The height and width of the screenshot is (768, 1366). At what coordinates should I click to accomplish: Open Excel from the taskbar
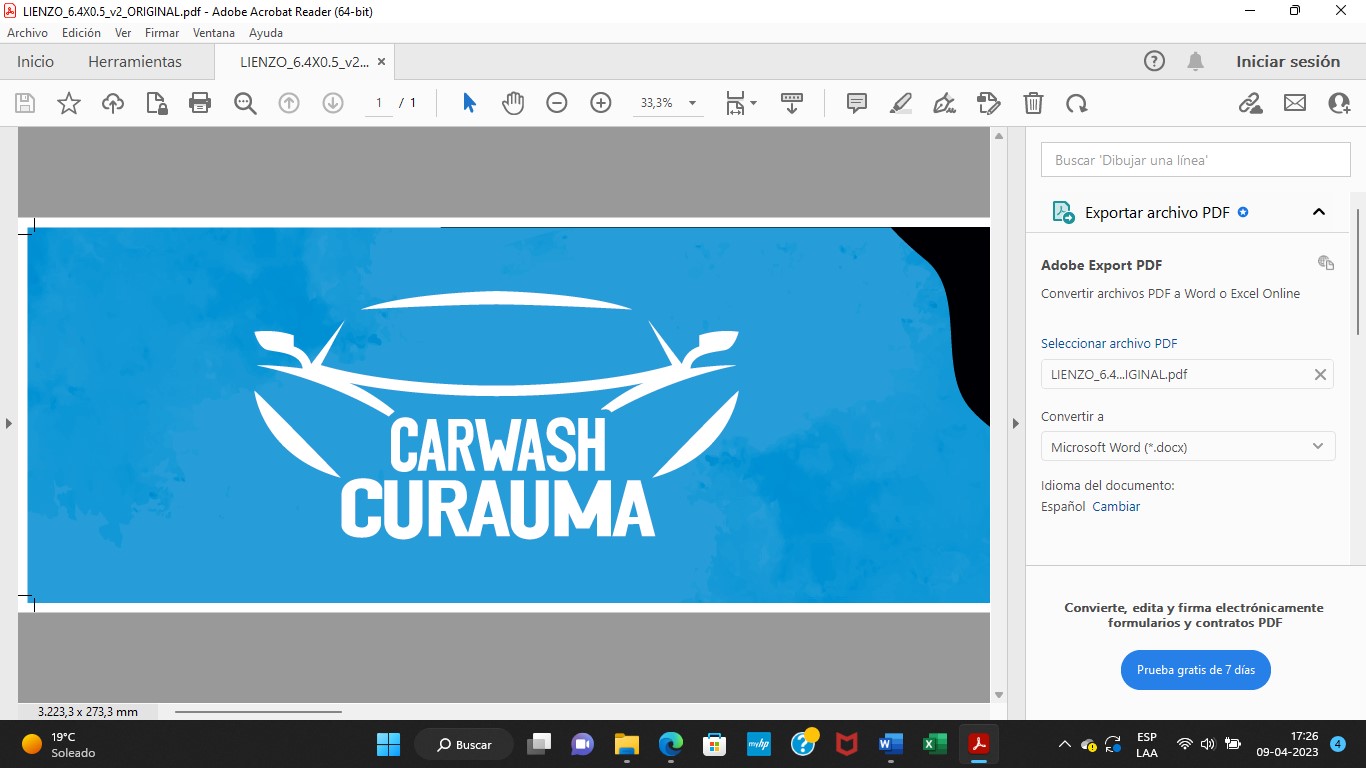[934, 744]
